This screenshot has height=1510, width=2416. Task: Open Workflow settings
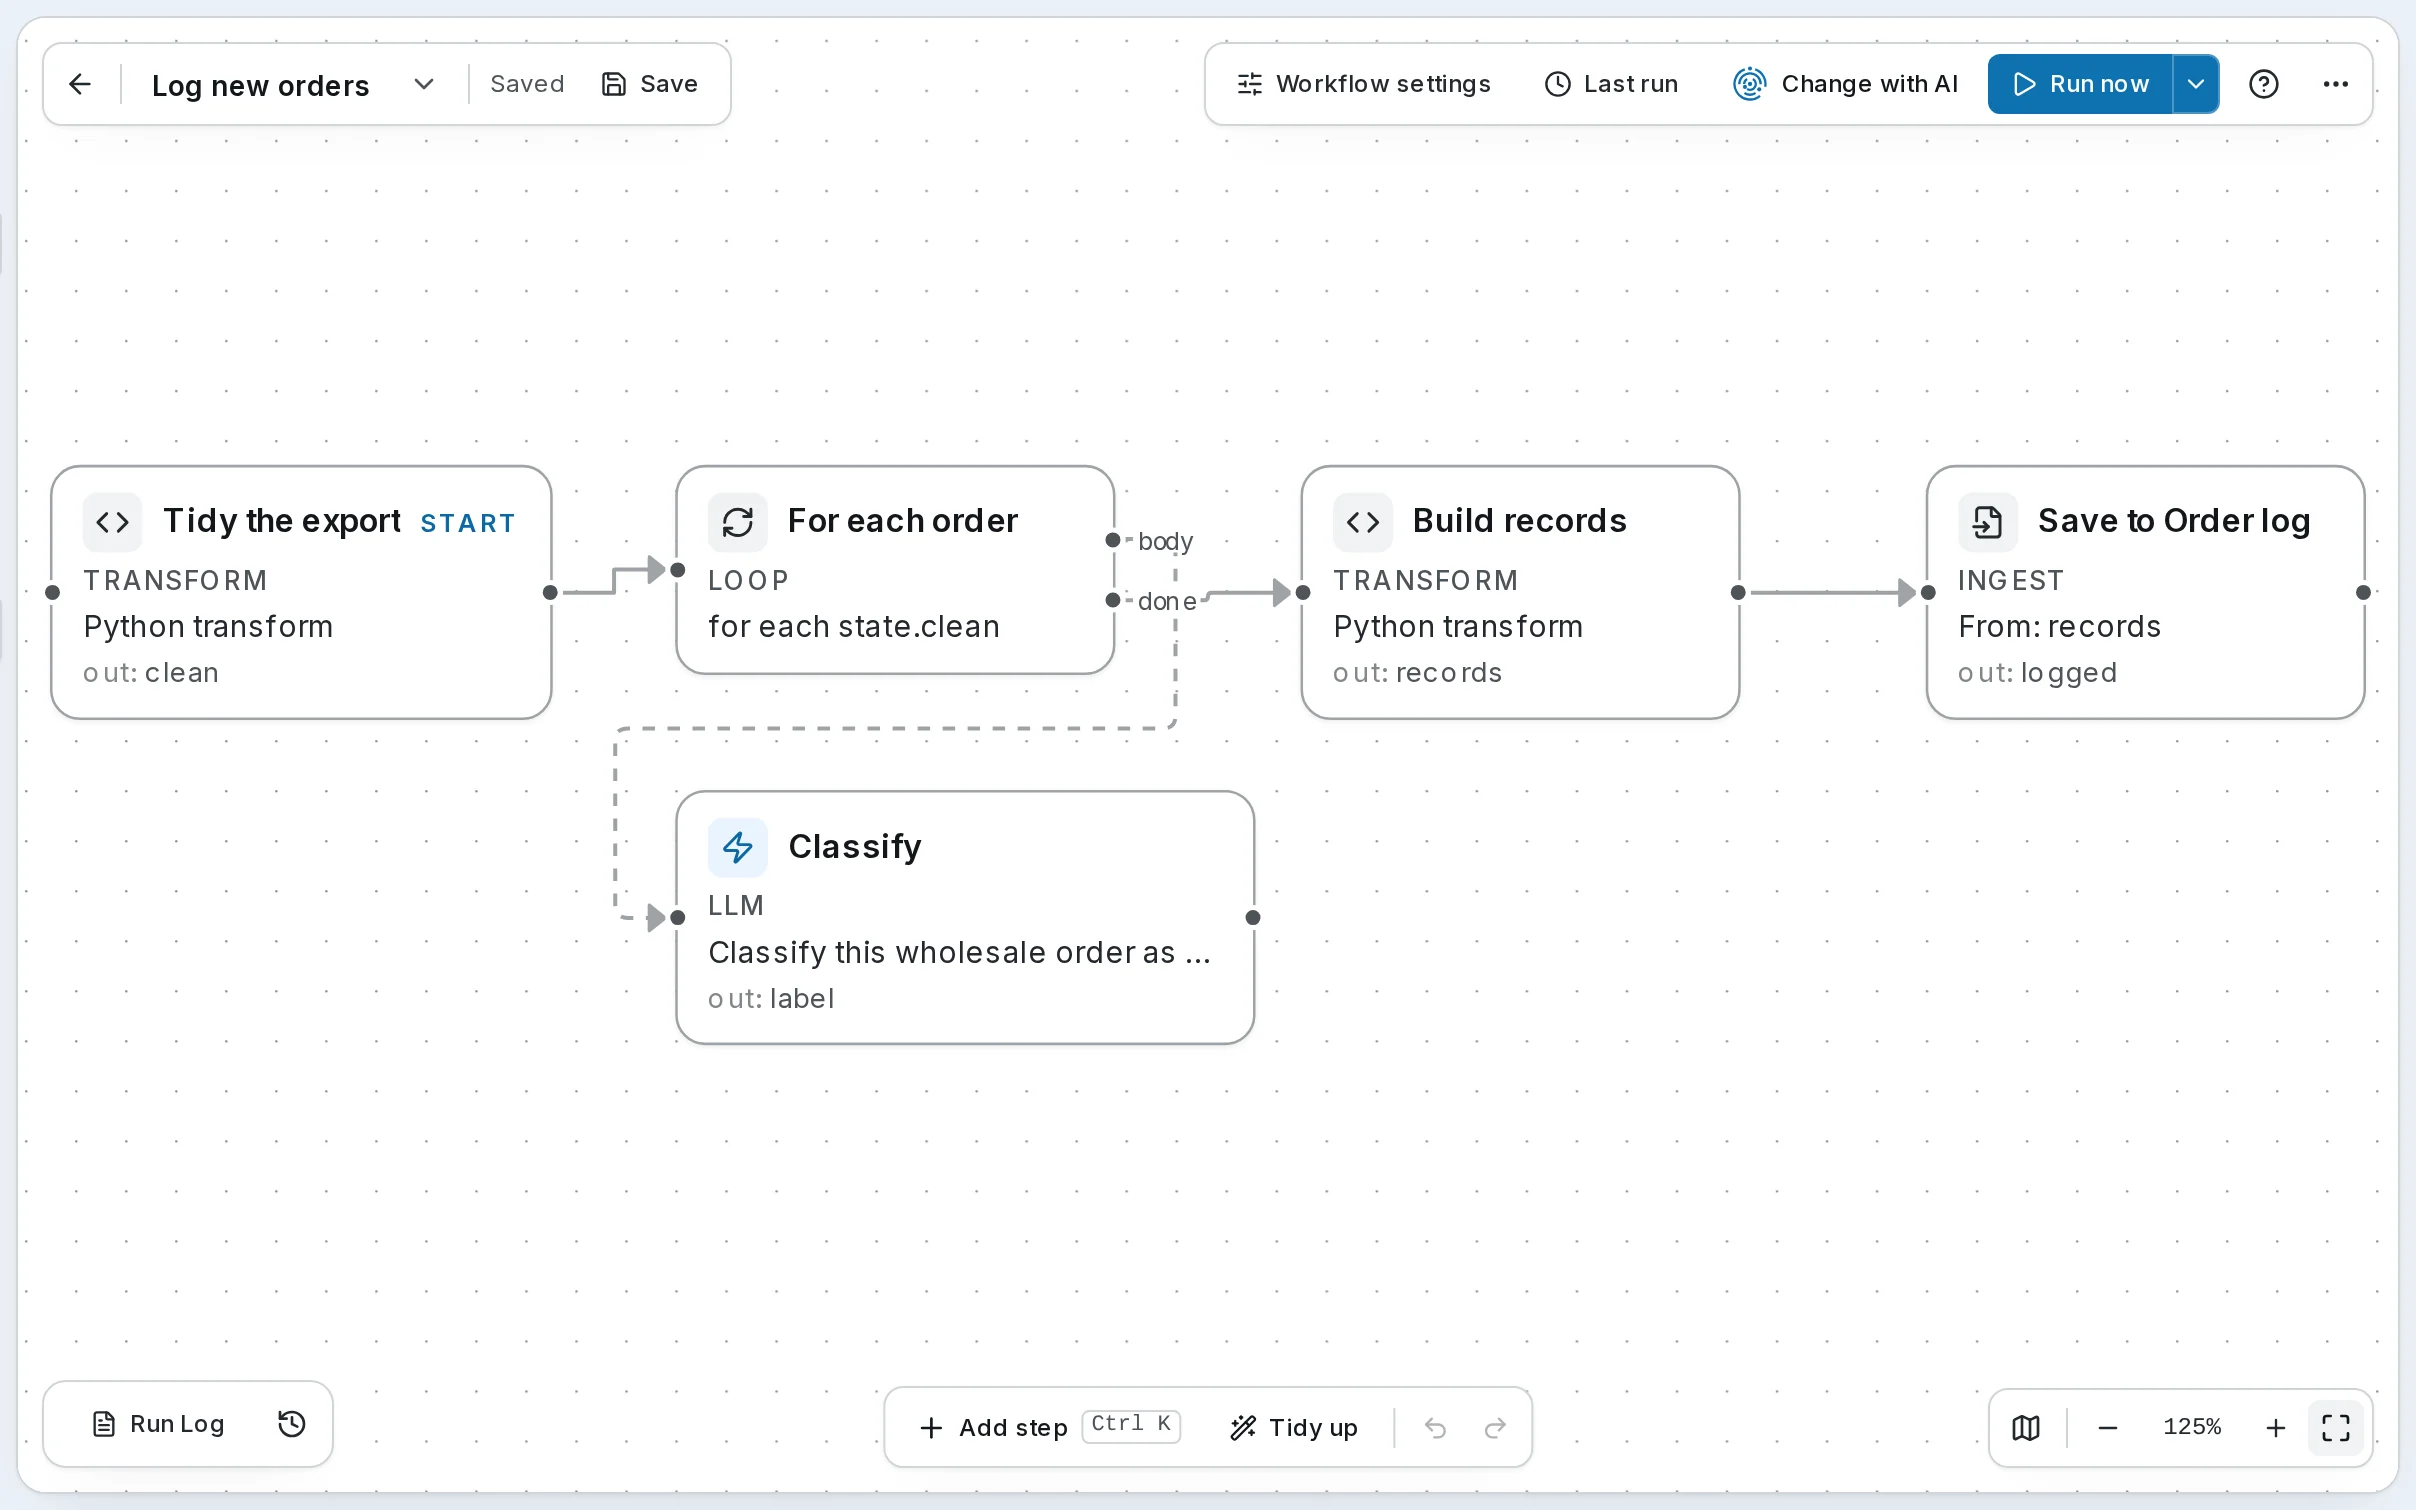click(x=1363, y=84)
